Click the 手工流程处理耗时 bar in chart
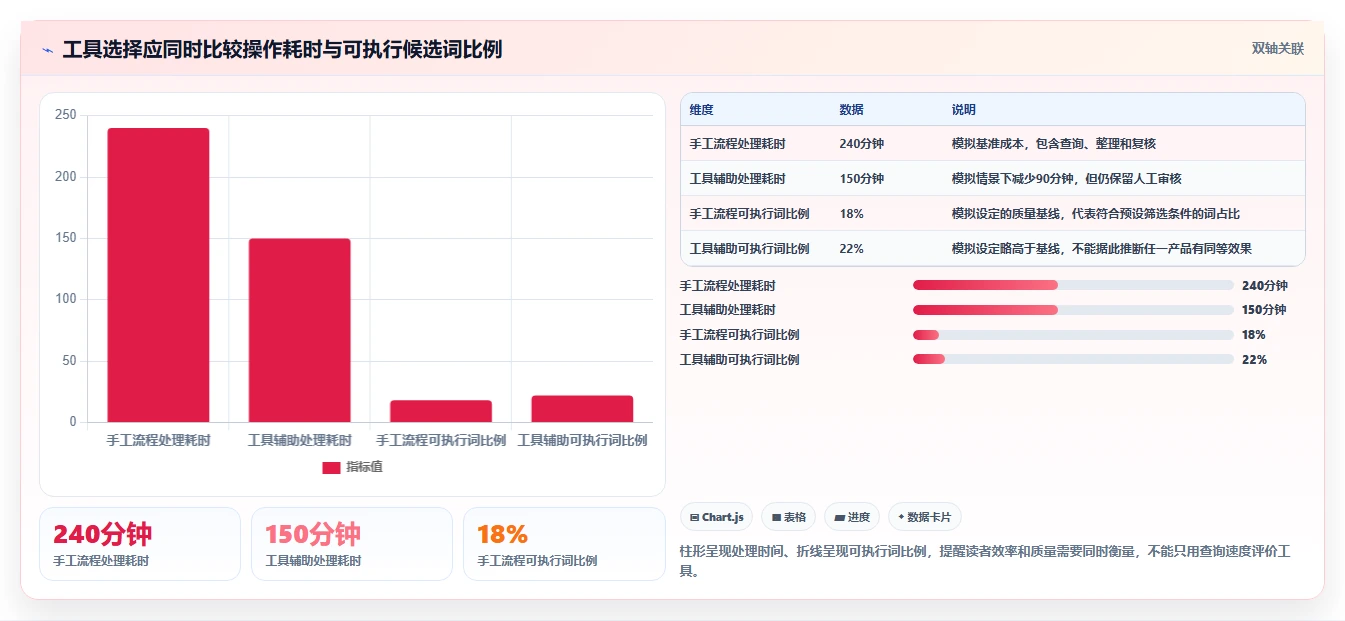This screenshot has height=621, width=1345. (x=158, y=275)
